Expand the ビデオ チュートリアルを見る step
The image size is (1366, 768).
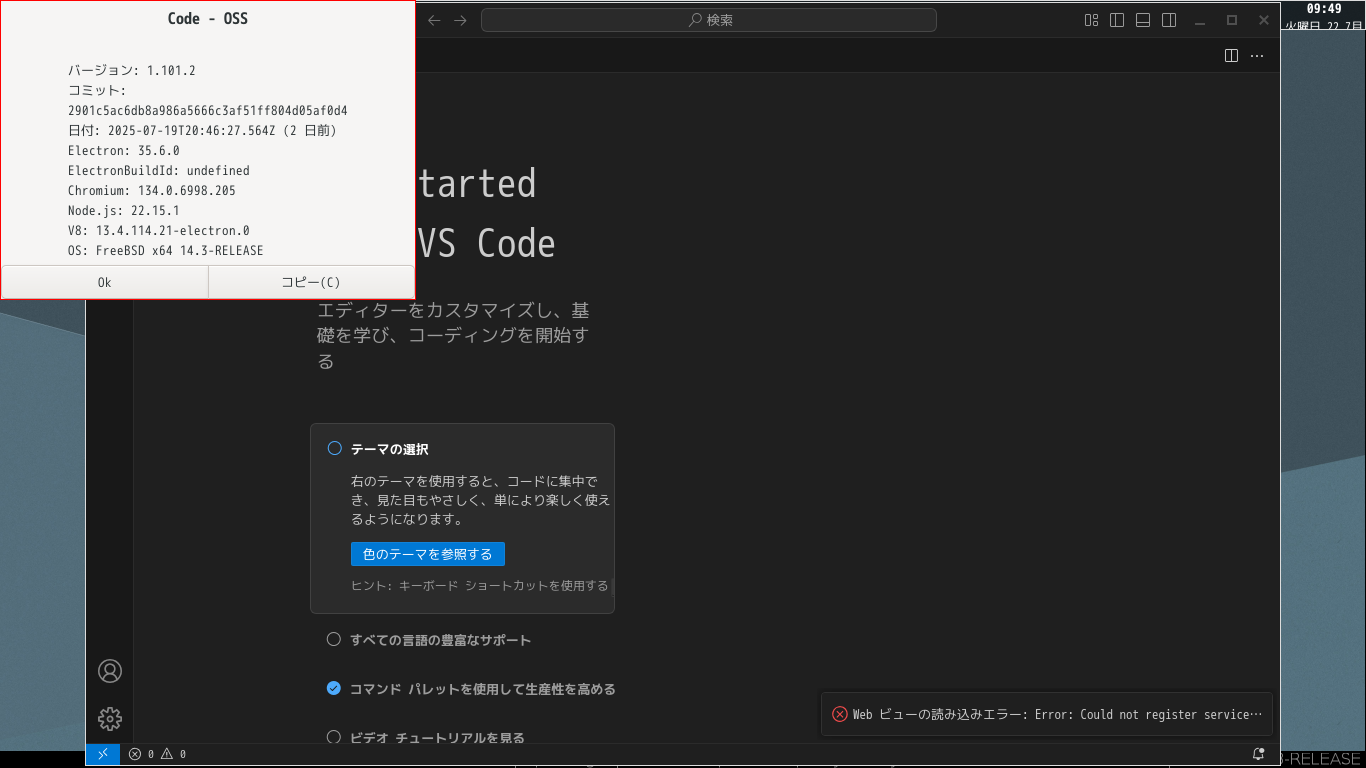point(438,738)
